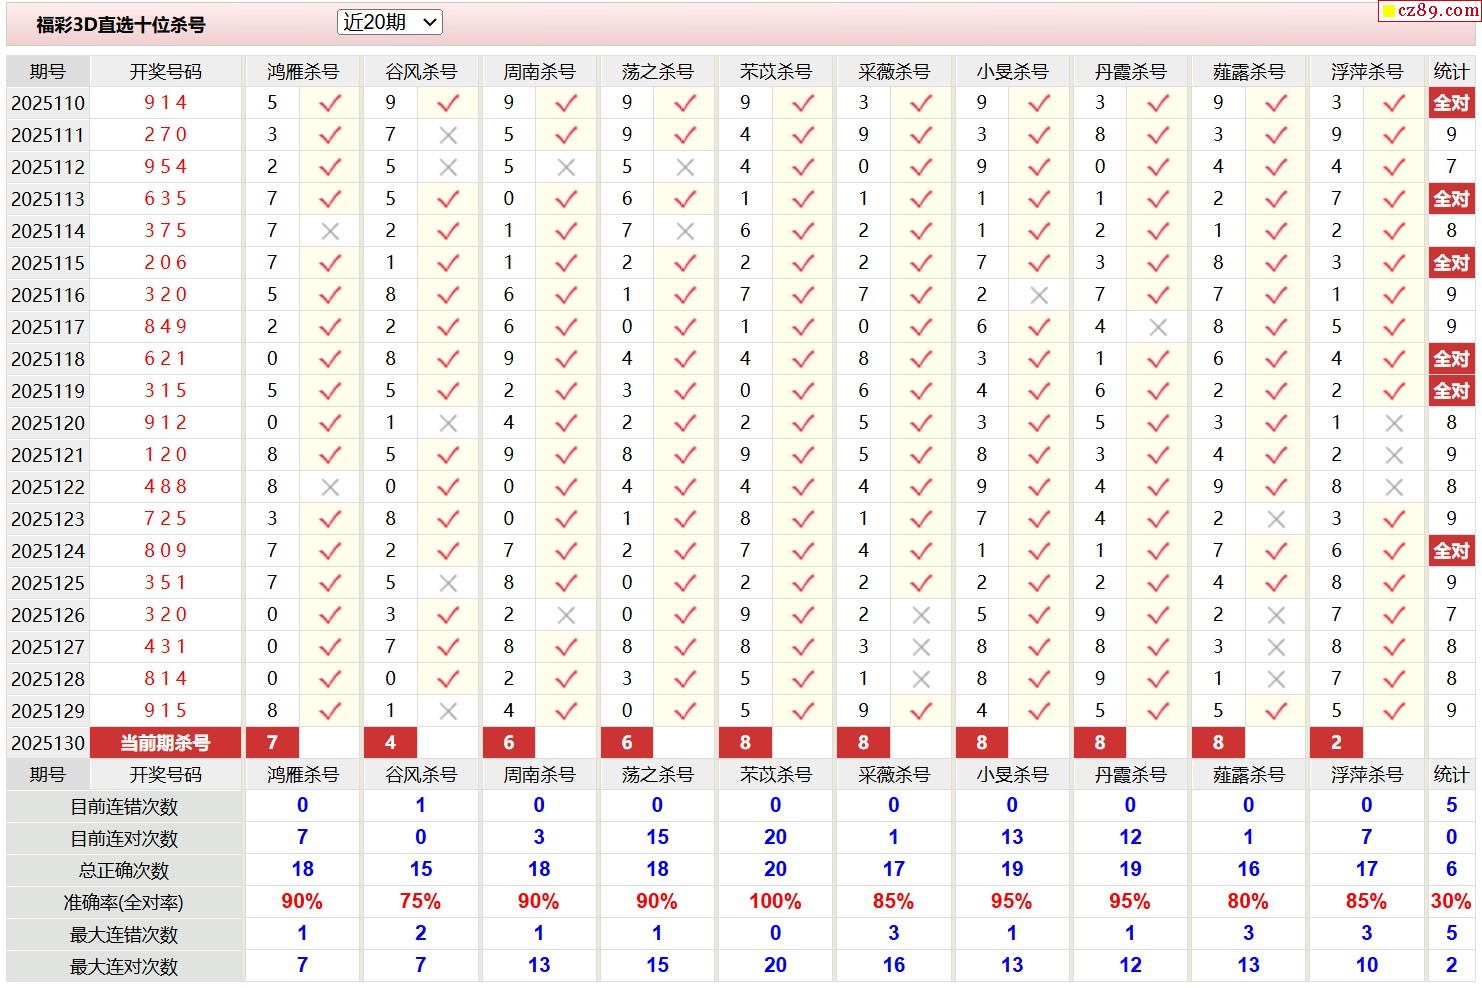This screenshot has width=1482, height=988.
Task: Click the red 4 box under 谷风杀号 for 2025130
Action: click(x=390, y=743)
